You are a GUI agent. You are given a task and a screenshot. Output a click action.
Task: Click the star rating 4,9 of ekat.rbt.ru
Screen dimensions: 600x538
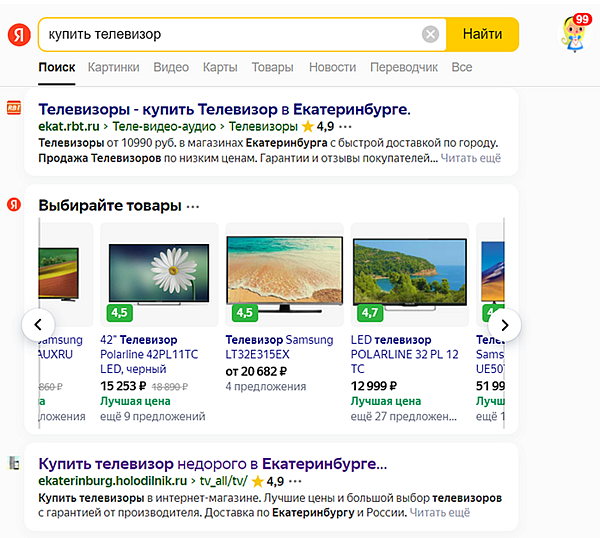coord(318,126)
